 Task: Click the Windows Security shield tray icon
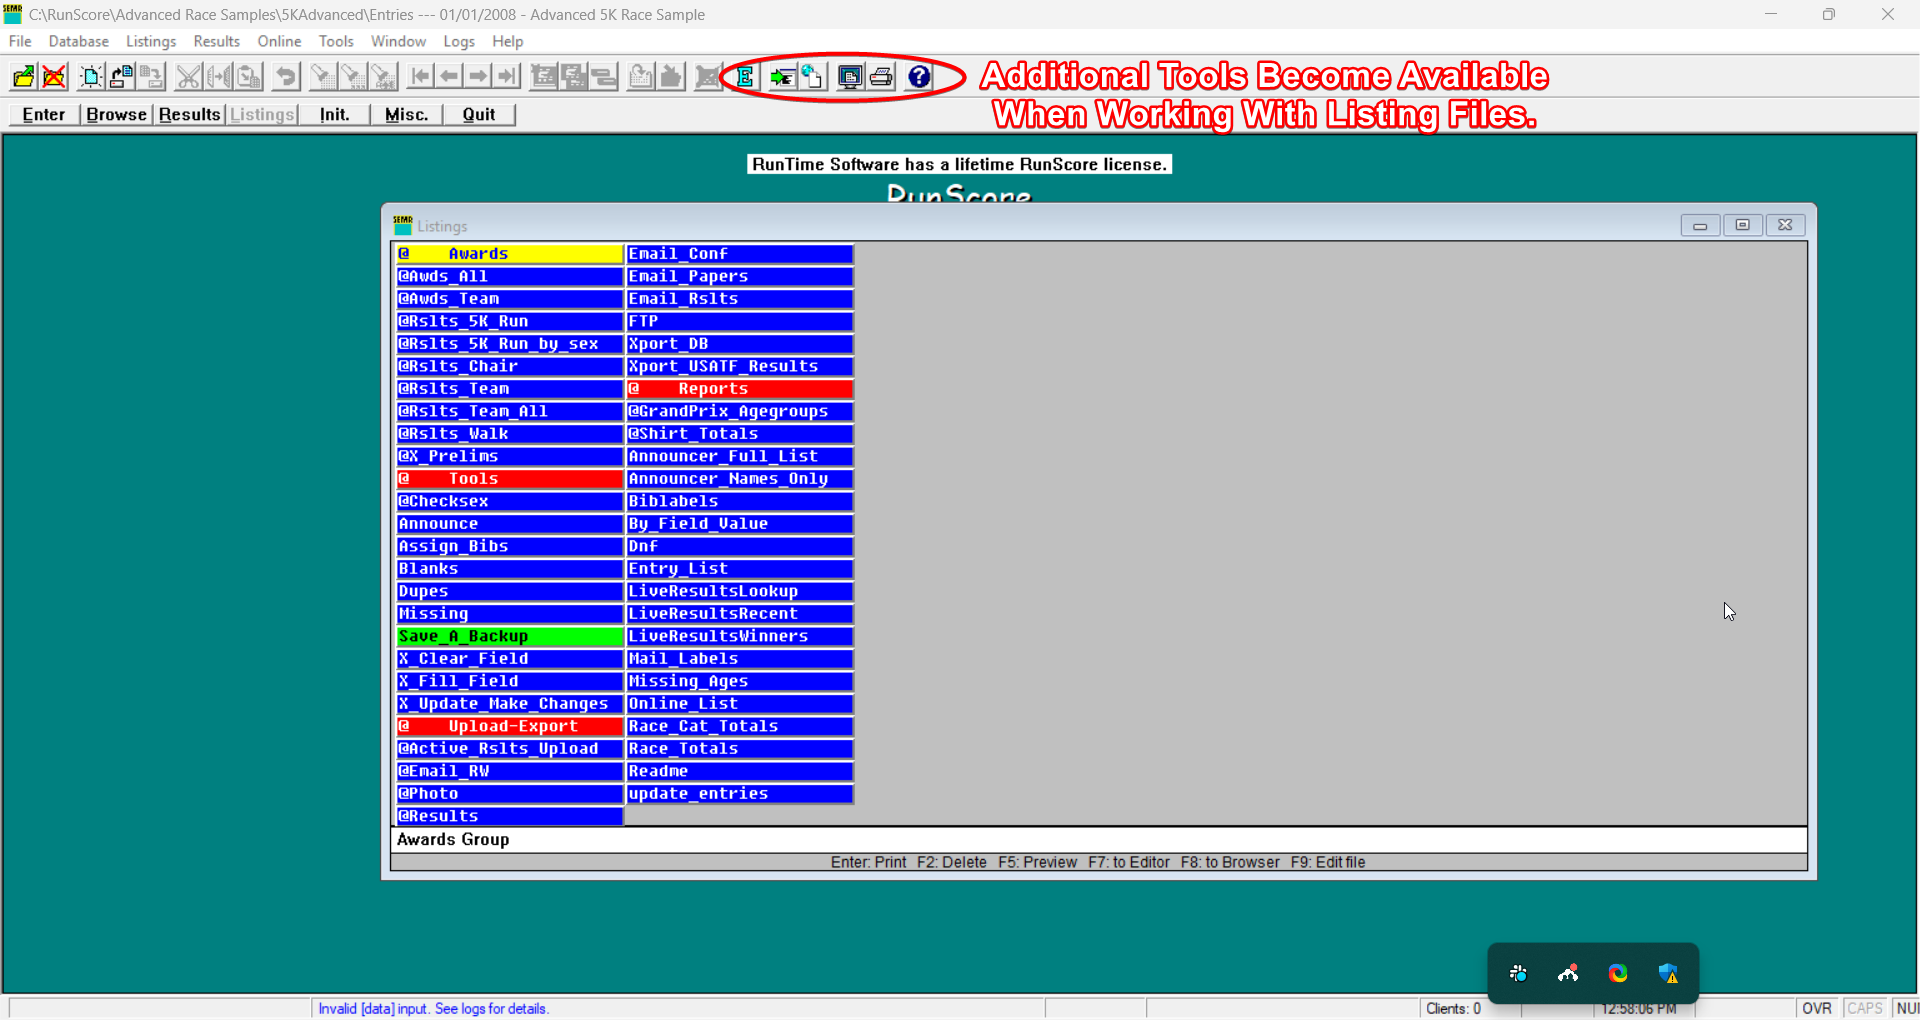(1668, 973)
